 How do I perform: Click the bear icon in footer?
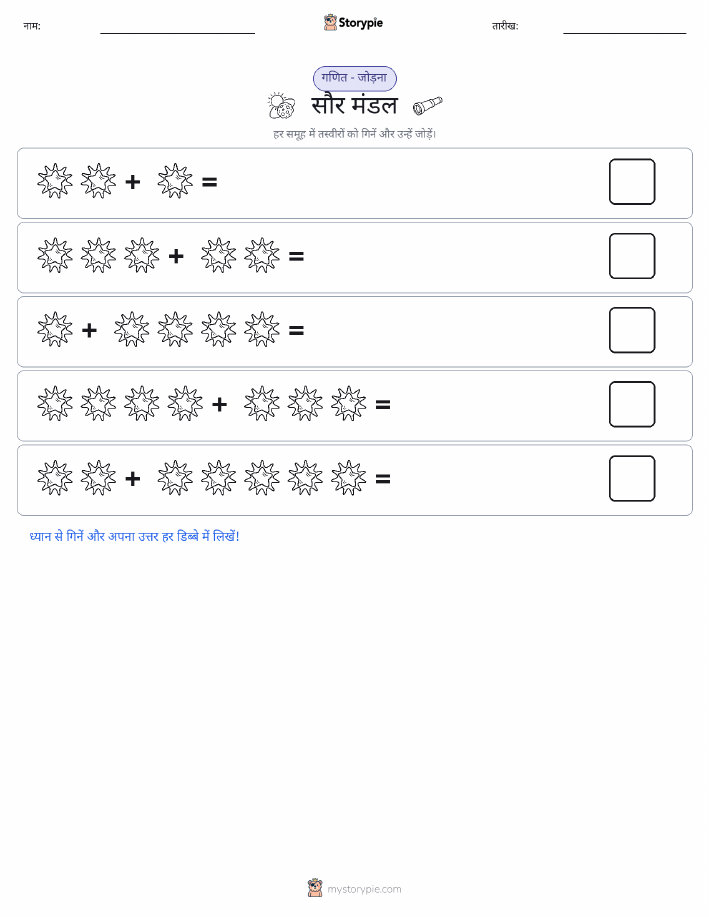click(x=315, y=888)
